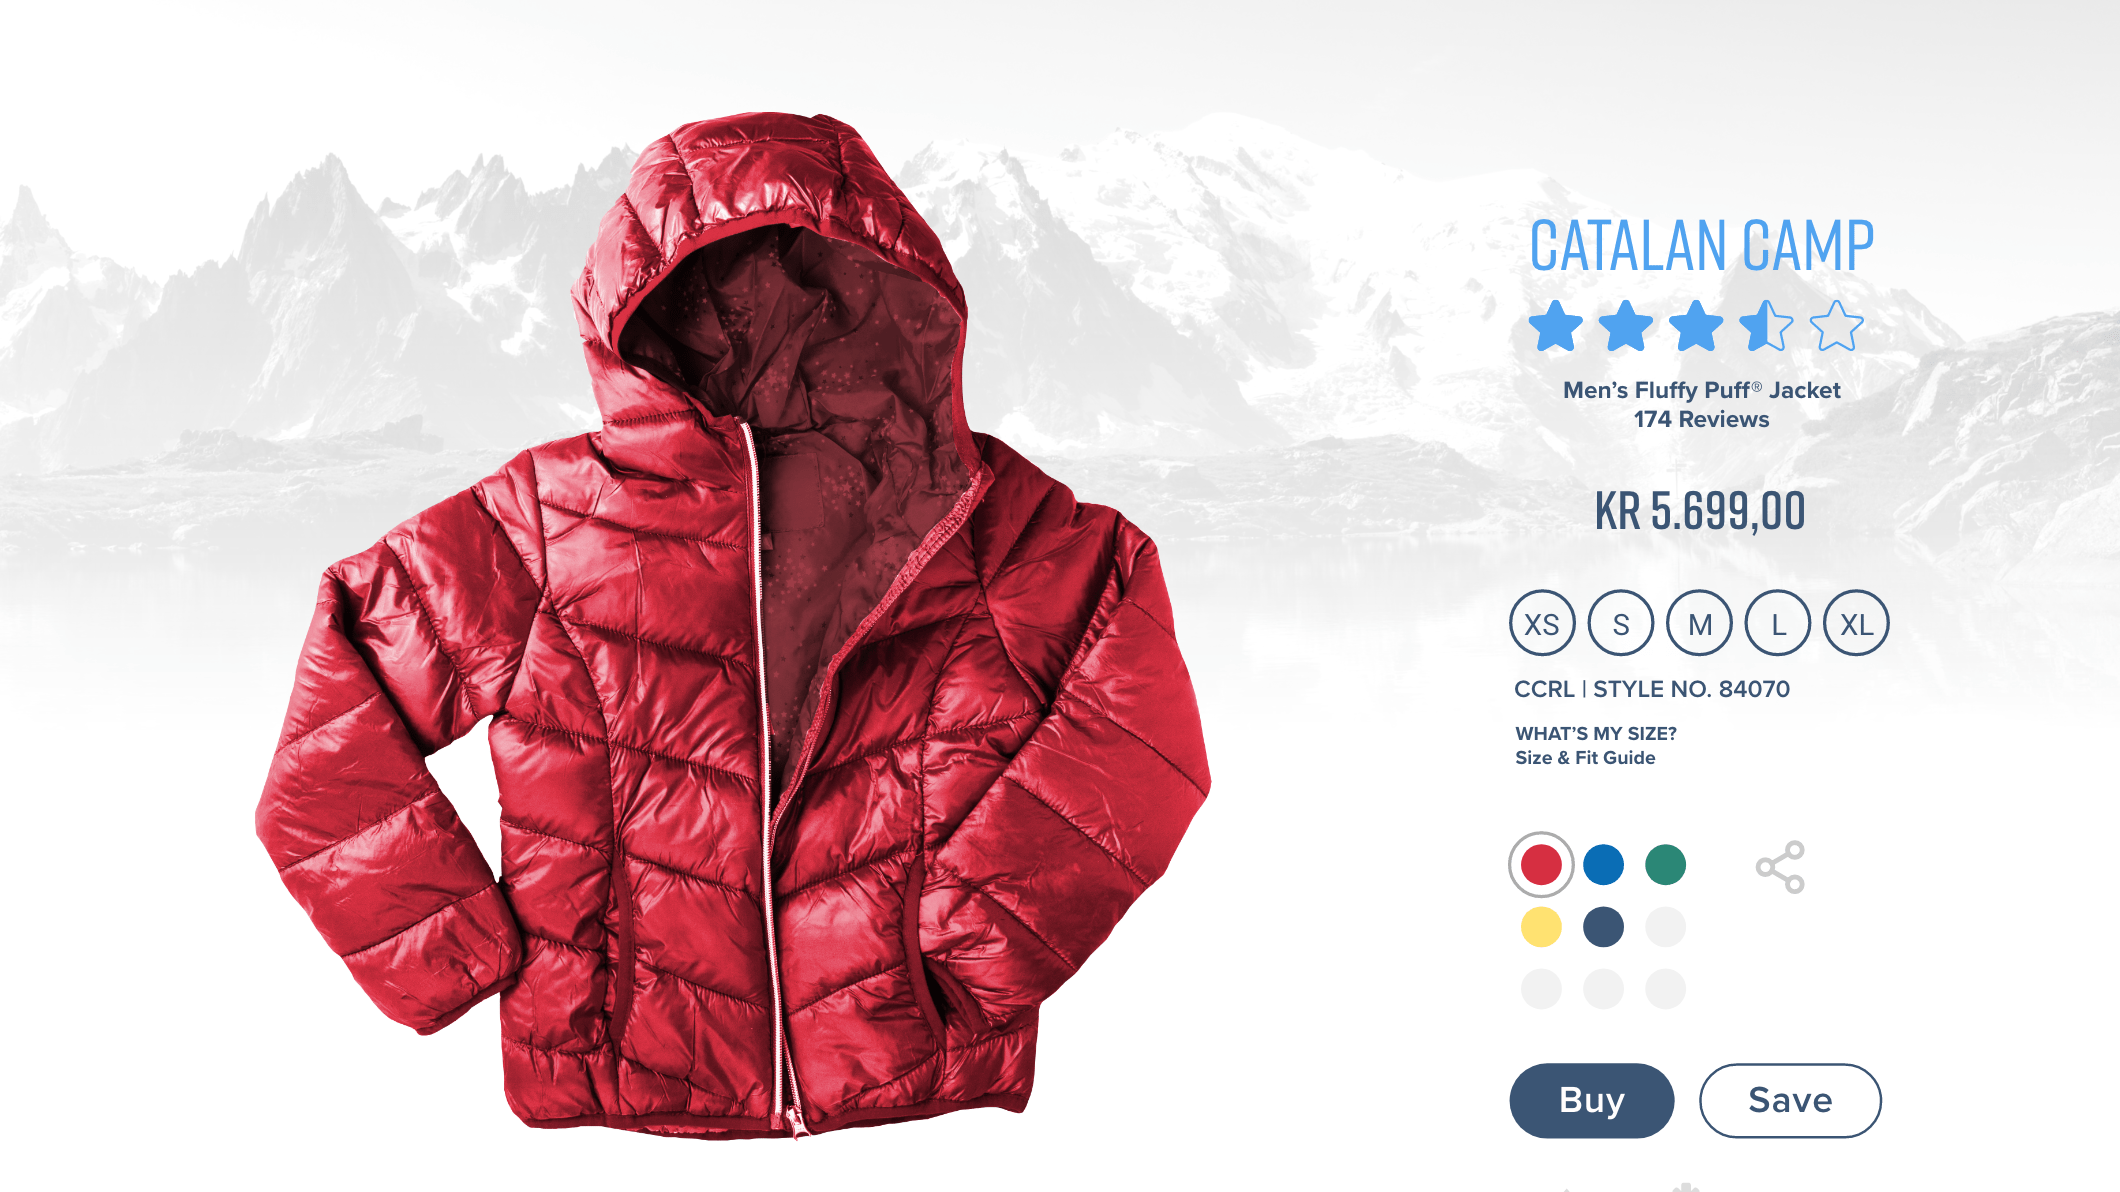Select size S

click(1621, 623)
